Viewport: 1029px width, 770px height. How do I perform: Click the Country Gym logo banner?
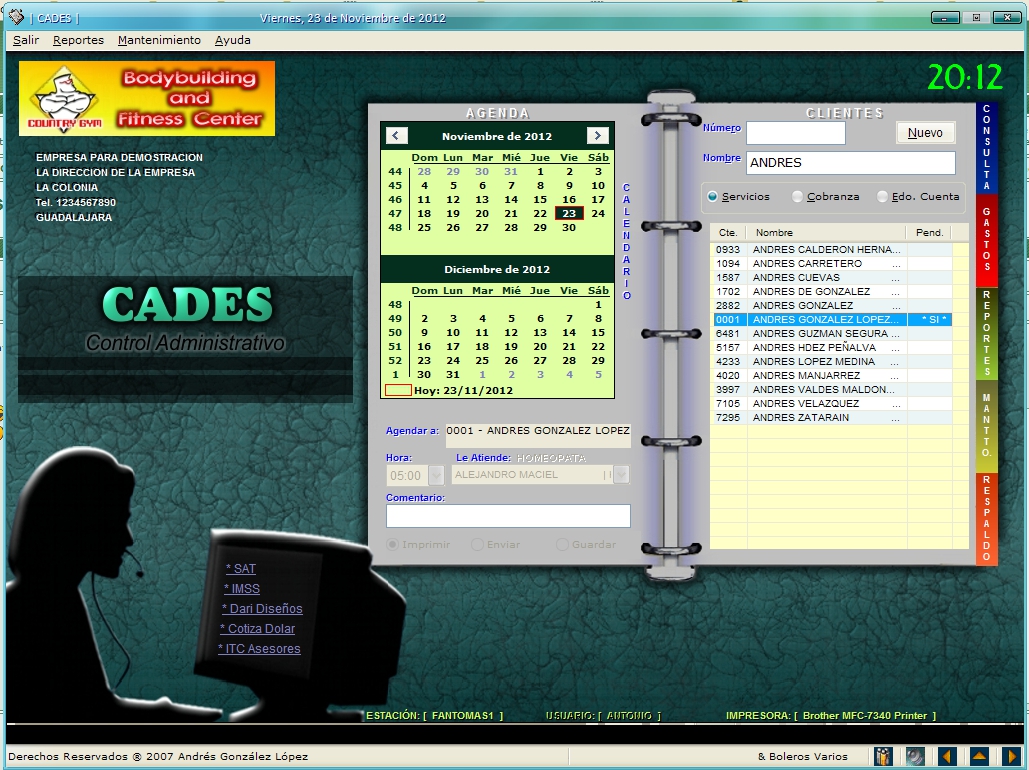click(147, 98)
